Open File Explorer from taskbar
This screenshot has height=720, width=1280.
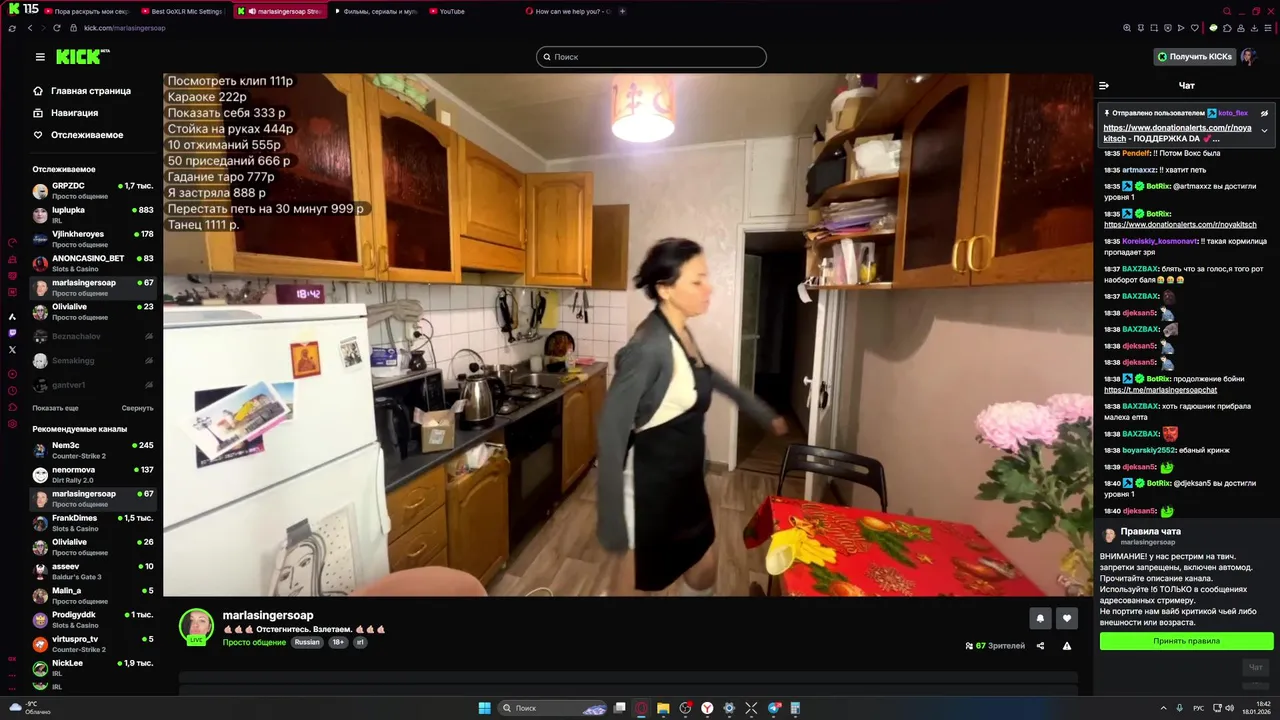point(662,708)
